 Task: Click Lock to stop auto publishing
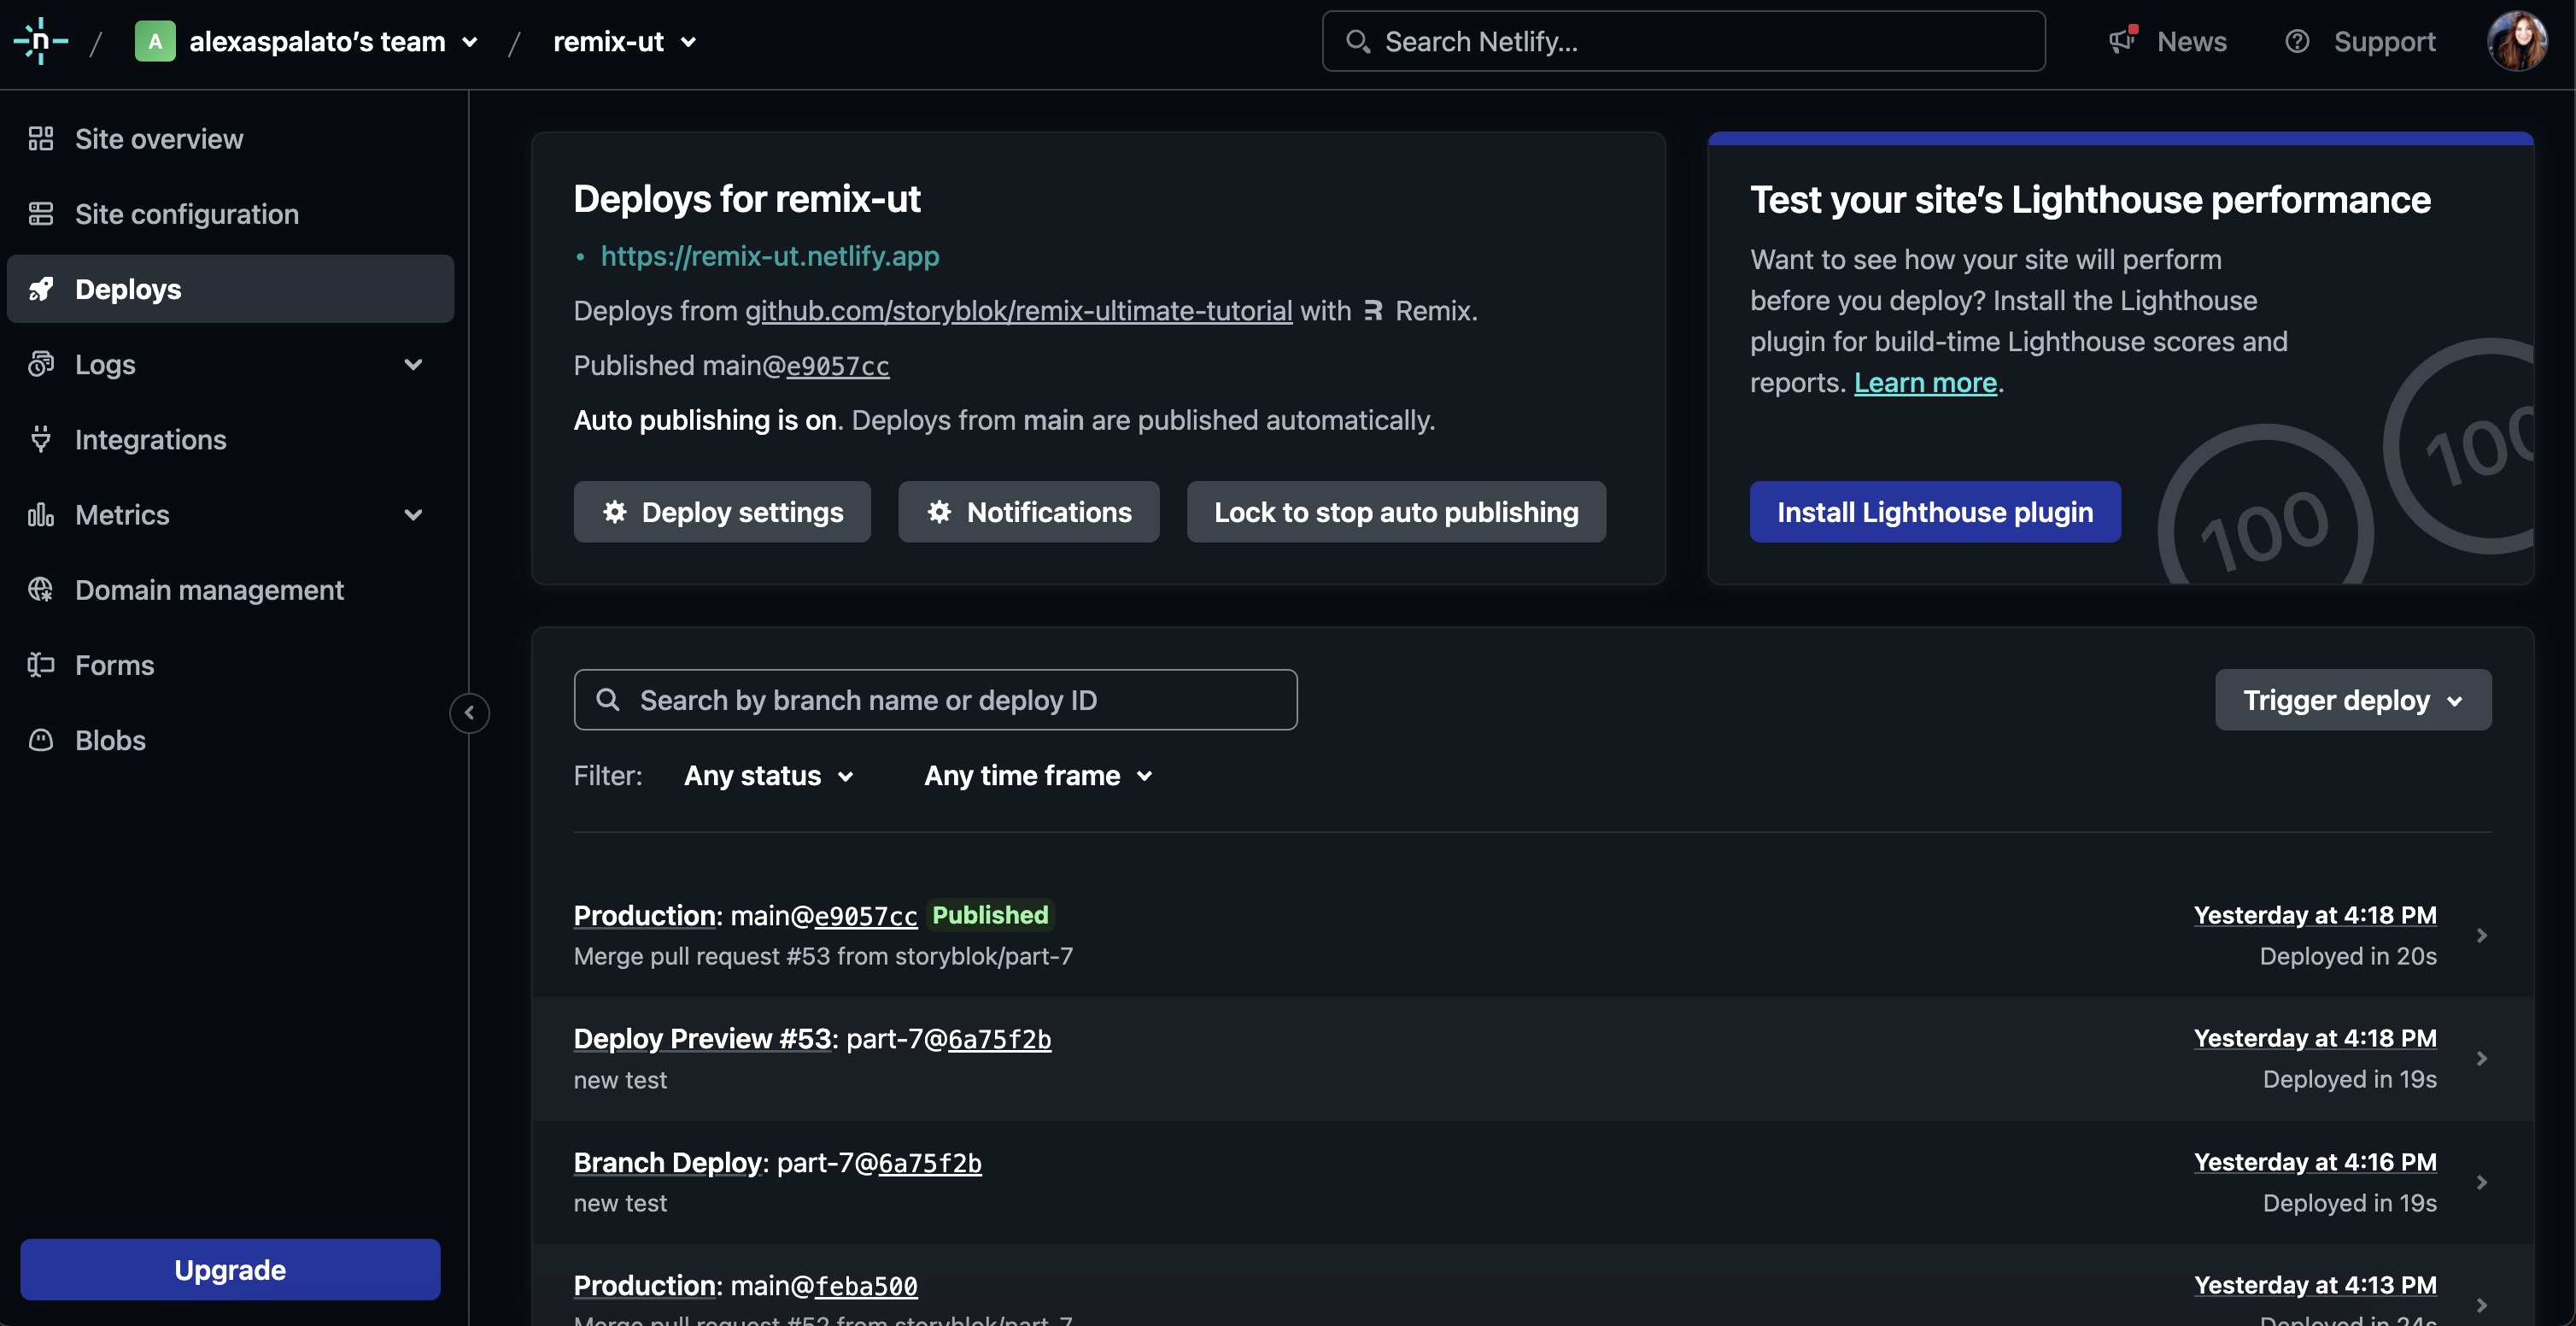pyautogui.click(x=1395, y=512)
